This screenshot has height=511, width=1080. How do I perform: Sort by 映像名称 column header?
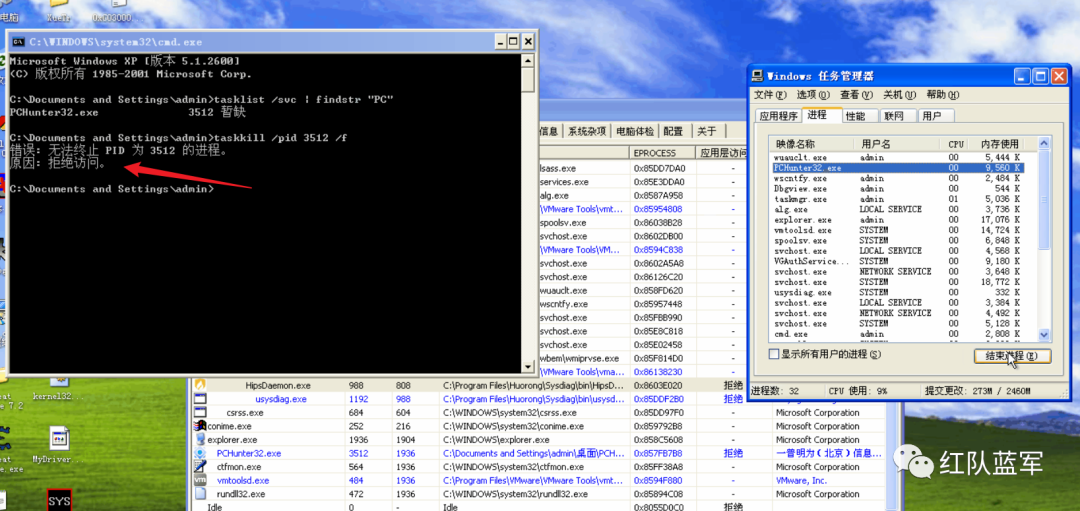pyautogui.click(x=813, y=144)
